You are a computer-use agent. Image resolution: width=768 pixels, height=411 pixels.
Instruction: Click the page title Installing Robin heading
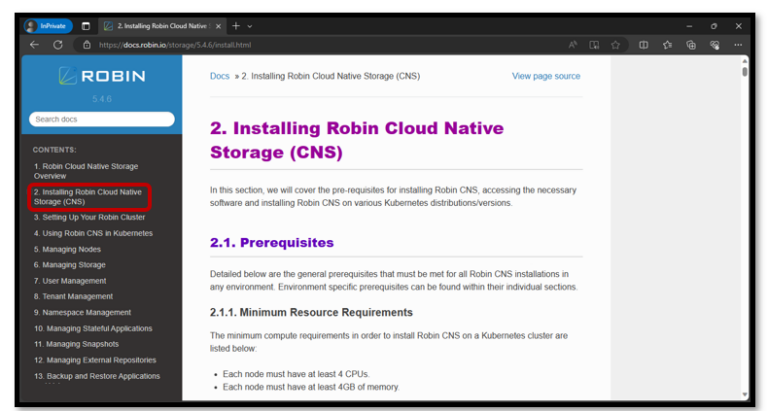coord(357,140)
